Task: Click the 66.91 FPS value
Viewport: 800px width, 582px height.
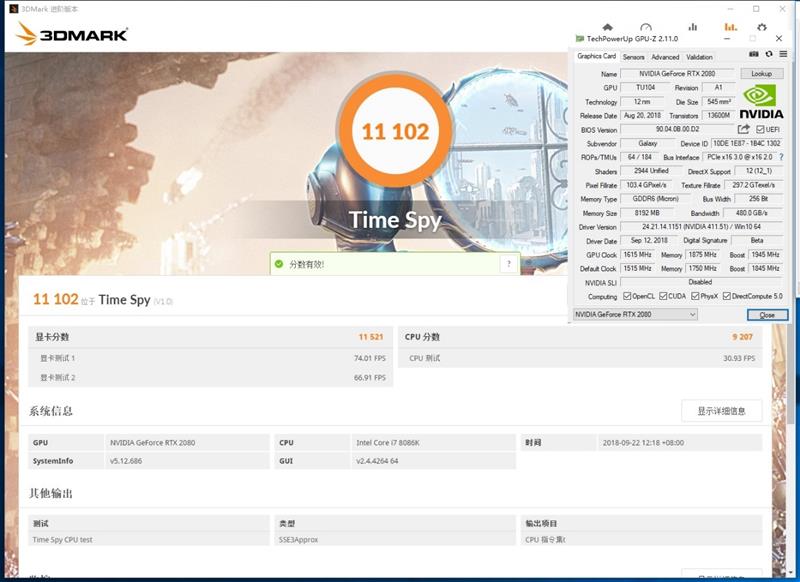Action: pos(369,377)
